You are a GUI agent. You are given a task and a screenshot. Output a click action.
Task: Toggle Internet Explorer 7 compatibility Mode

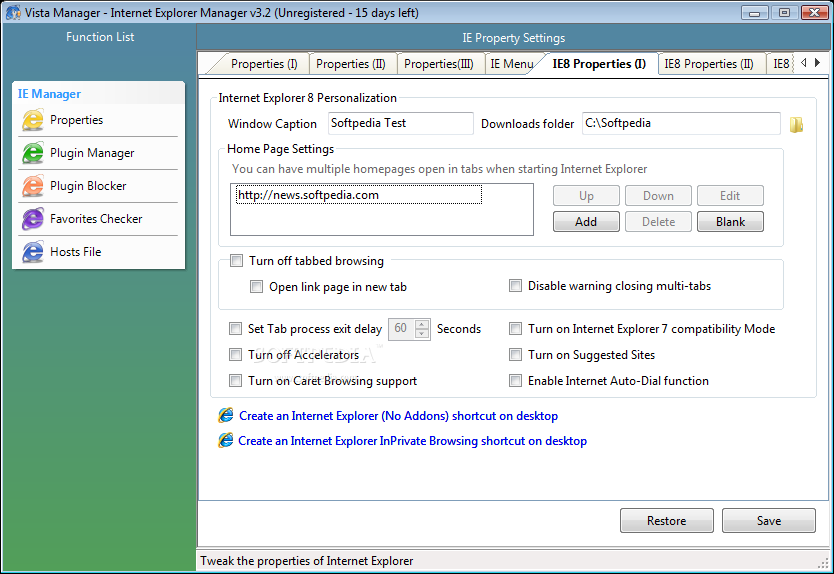515,329
